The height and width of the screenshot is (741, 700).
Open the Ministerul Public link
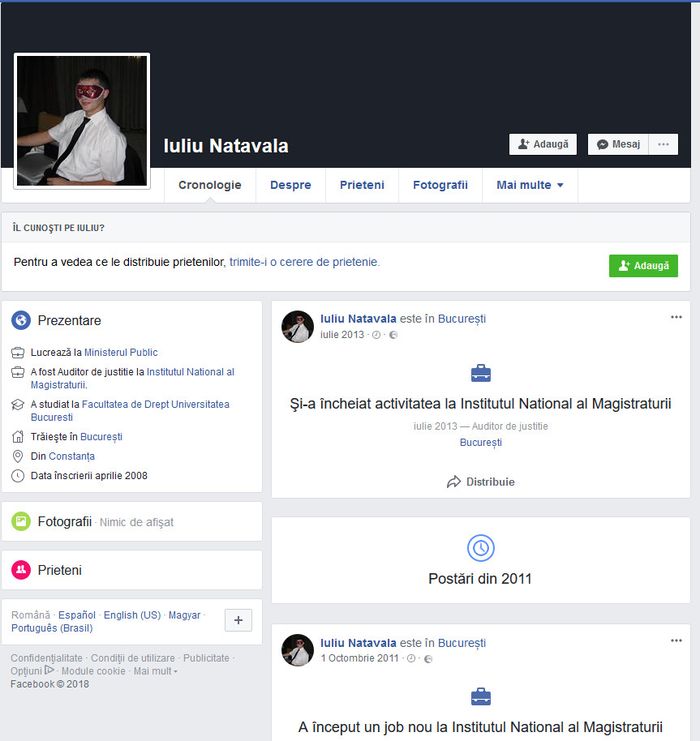[121, 352]
